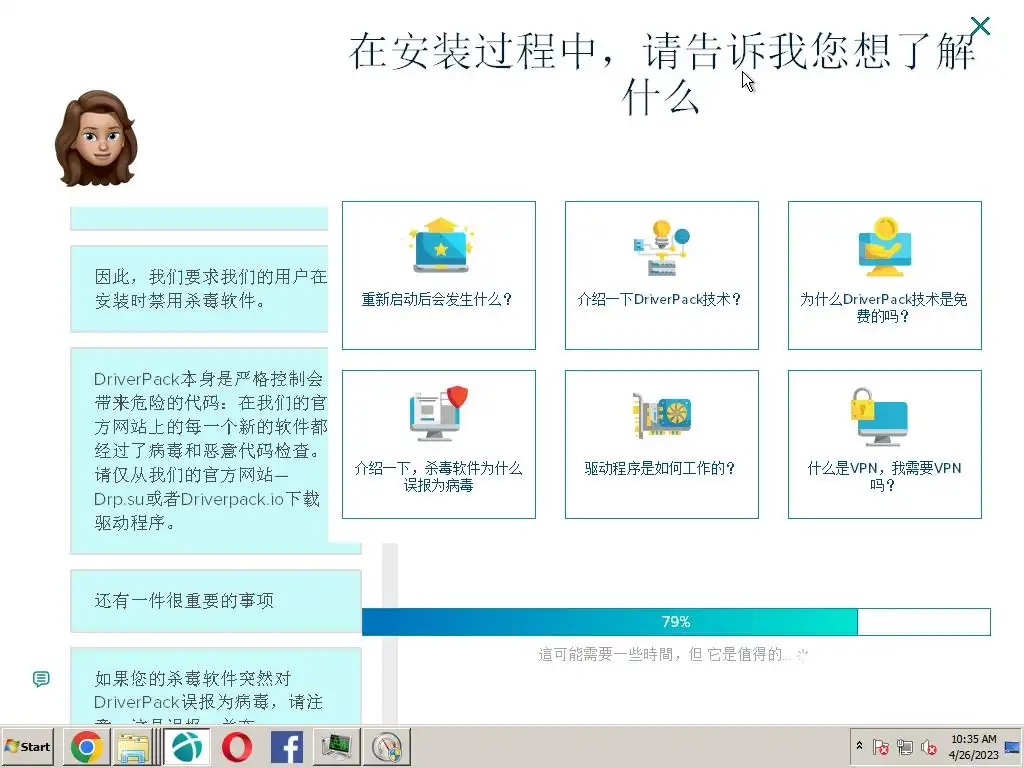
Task: Click the padlock VPN monitor icon
Action: pos(879,417)
